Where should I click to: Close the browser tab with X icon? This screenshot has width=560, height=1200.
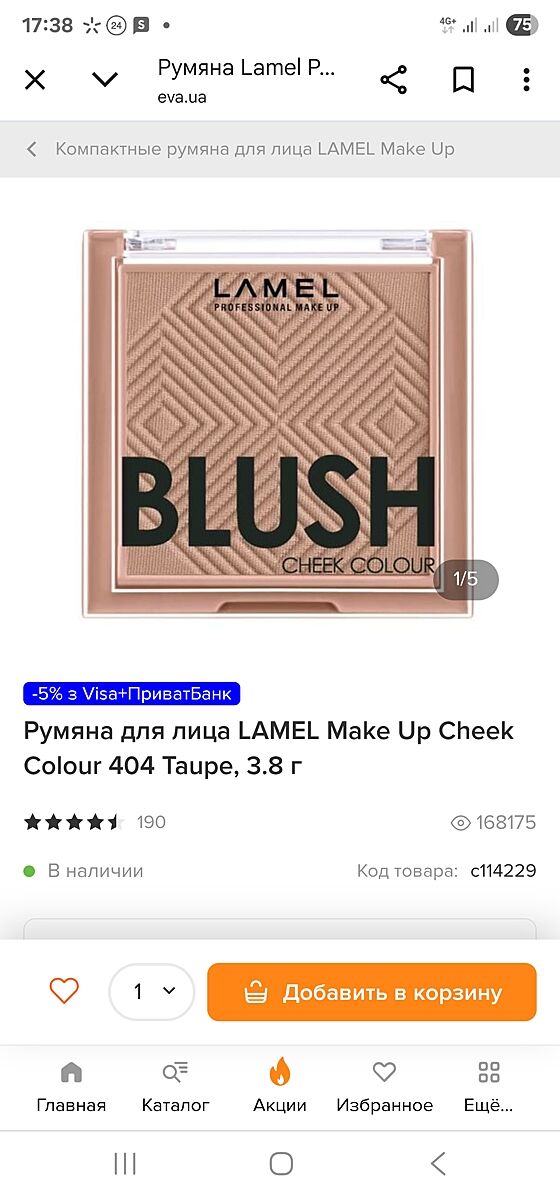[x=35, y=80]
